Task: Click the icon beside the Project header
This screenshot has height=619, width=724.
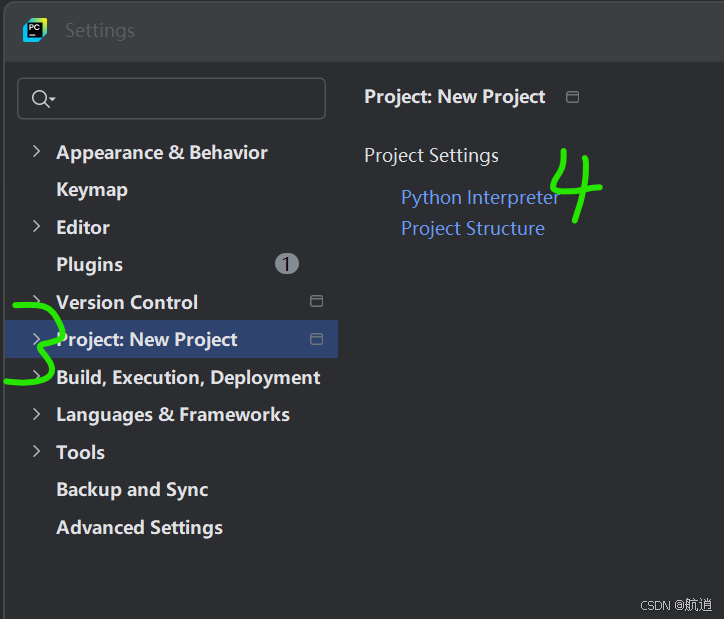Action: [x=572, y=97]
